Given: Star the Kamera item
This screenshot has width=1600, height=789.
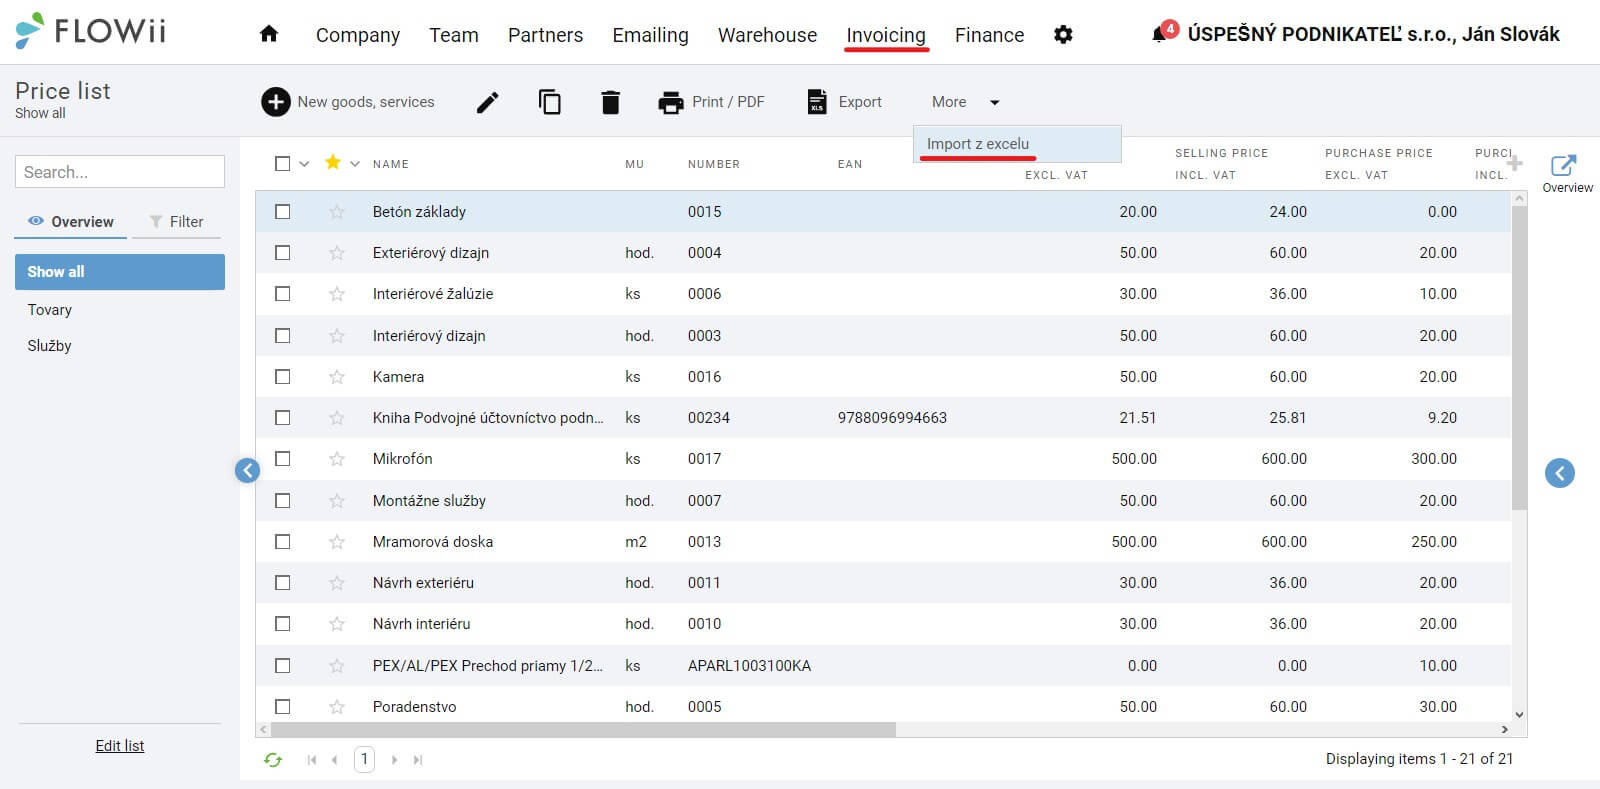Looking at the screenshot, I should [337, 377].
